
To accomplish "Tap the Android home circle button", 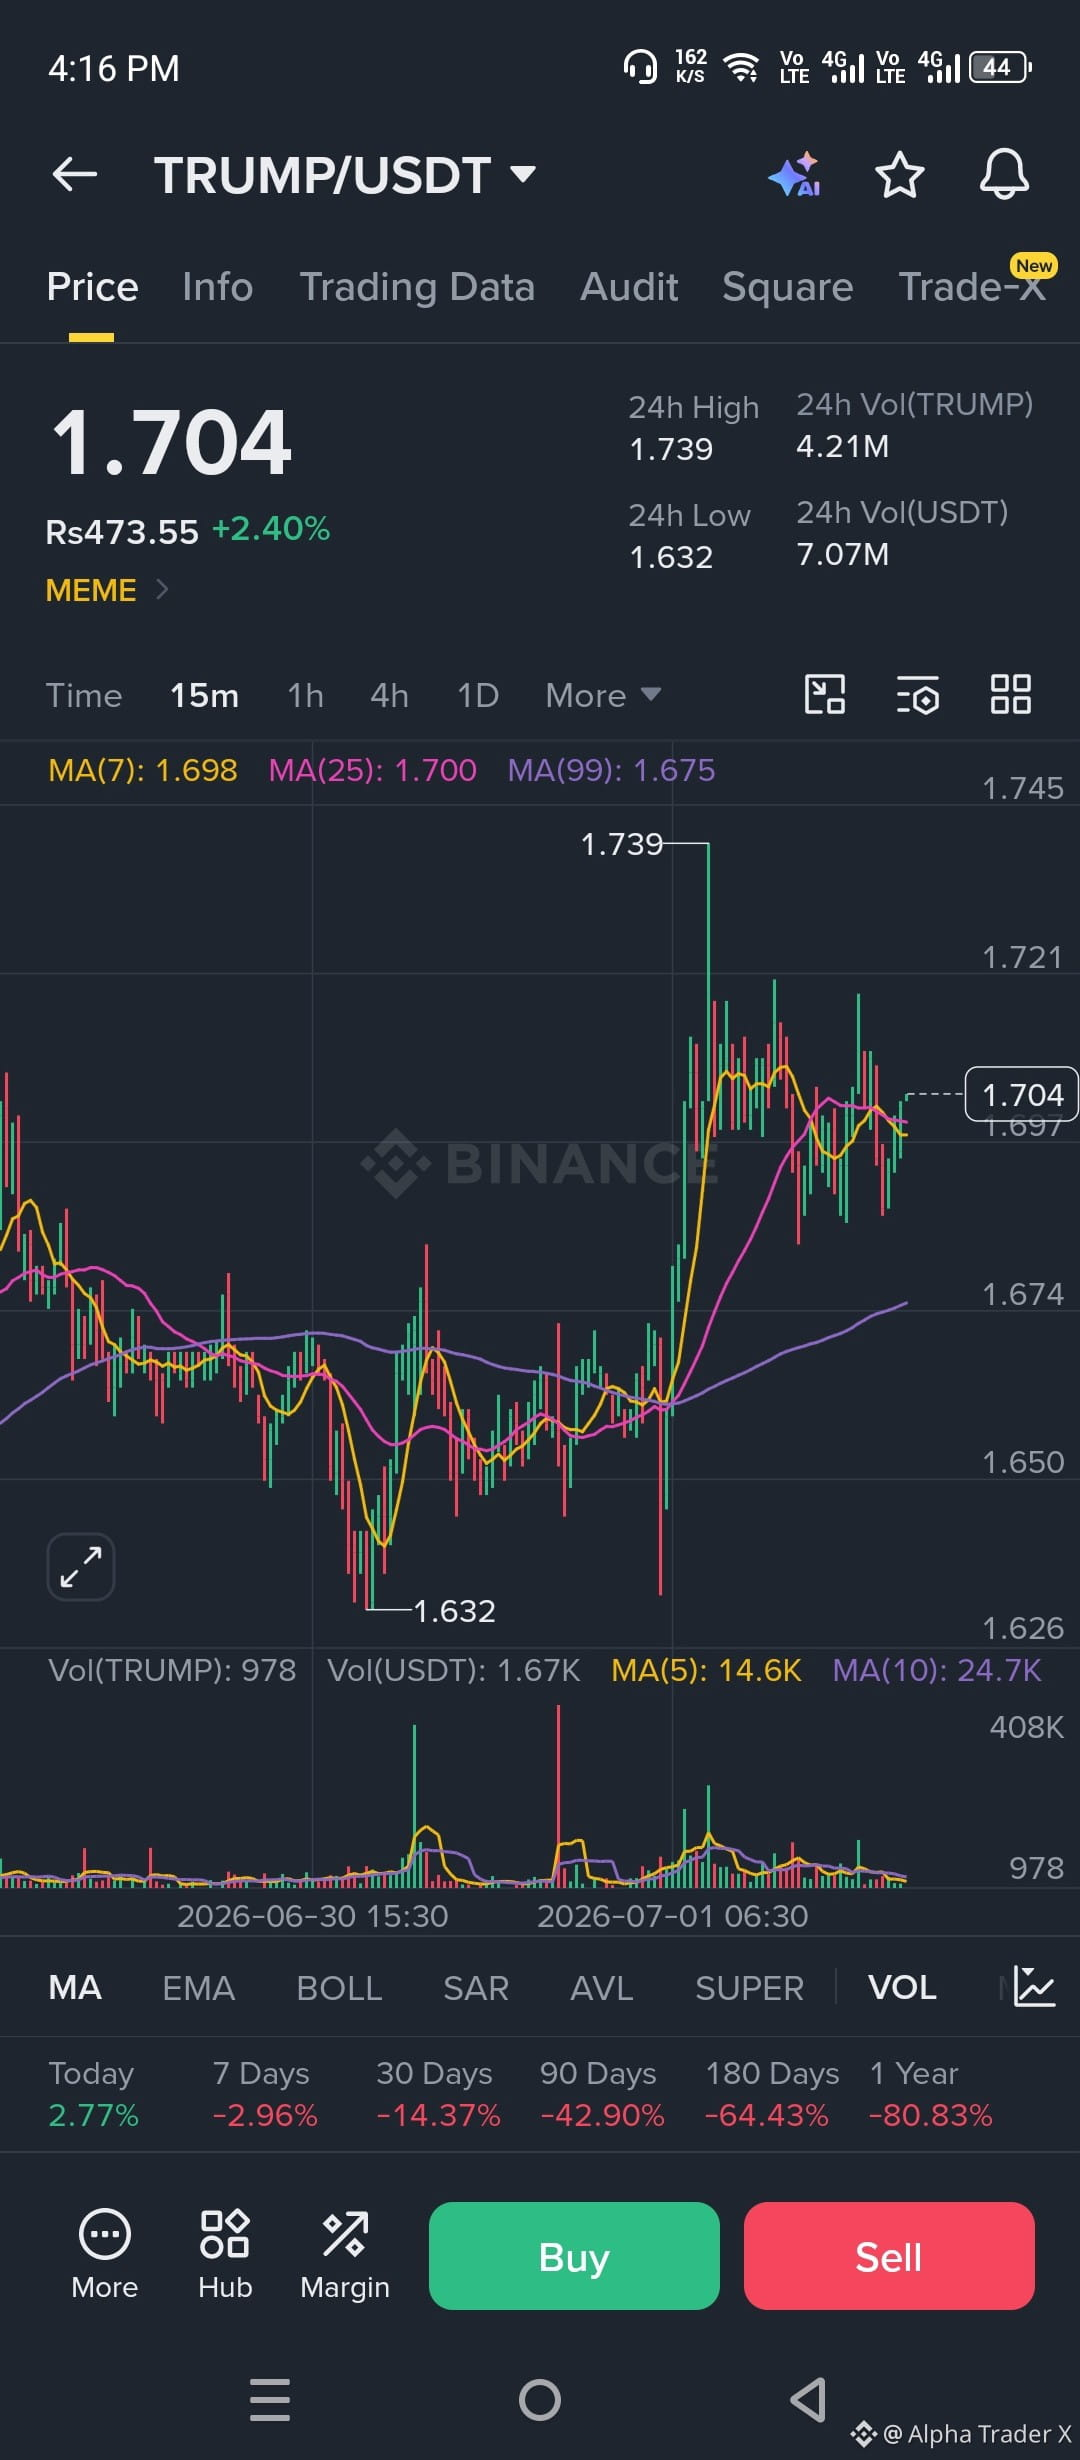I will coord(540,2400).
